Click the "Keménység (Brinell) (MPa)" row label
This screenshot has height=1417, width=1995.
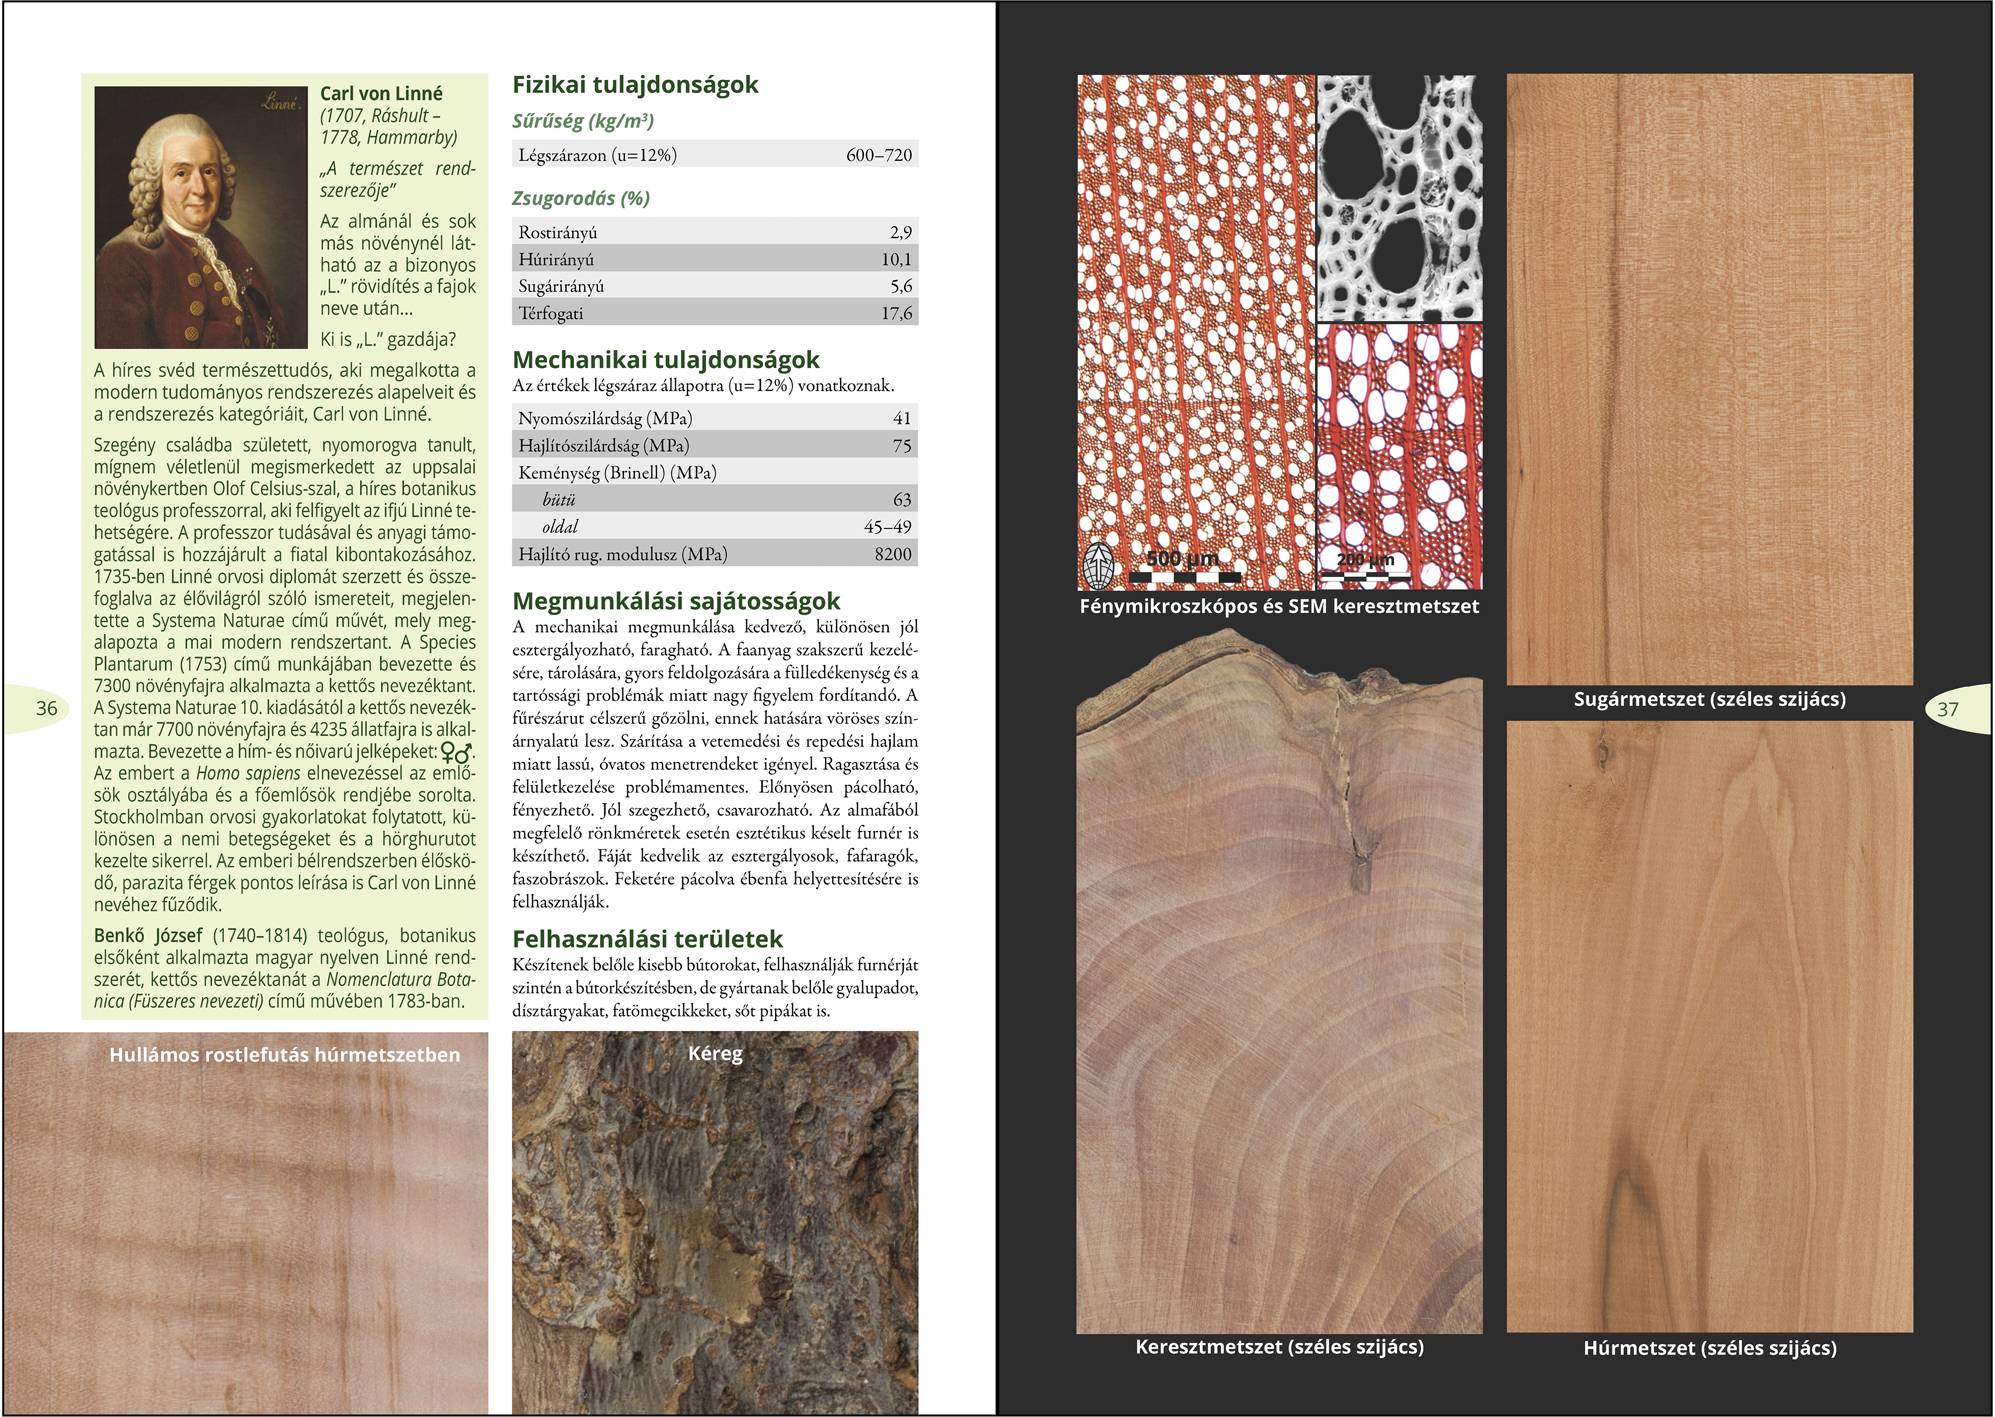point(617,473)
